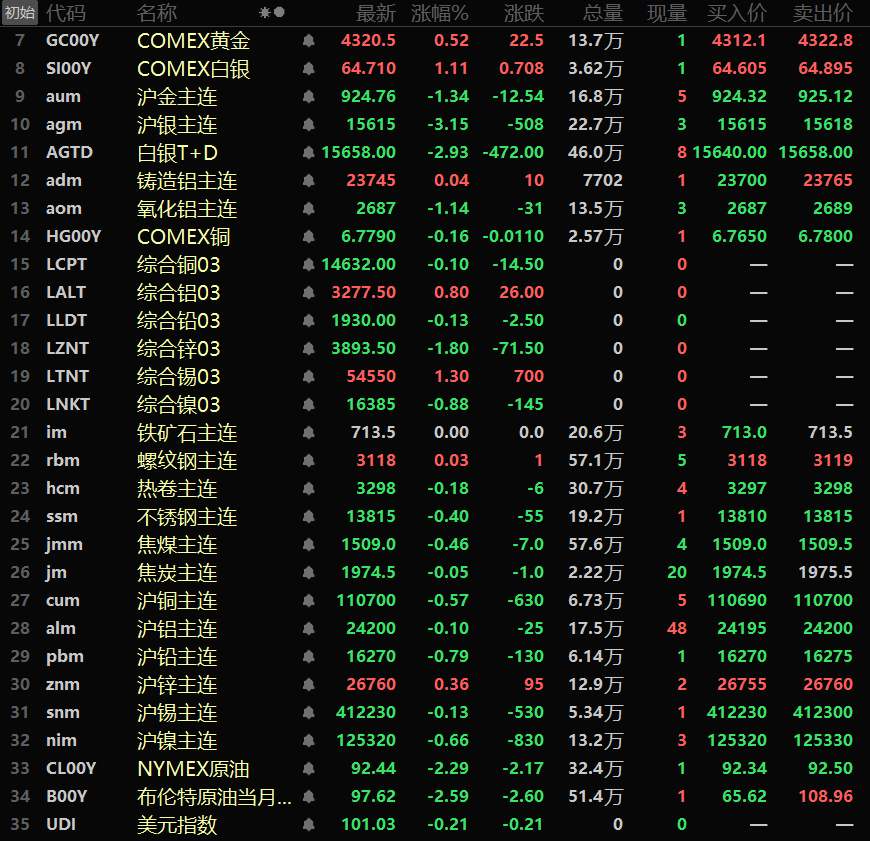Select the 螺纹钢主连 row
The height and width of the screenshot is (841, 870).
pos(435,460)
